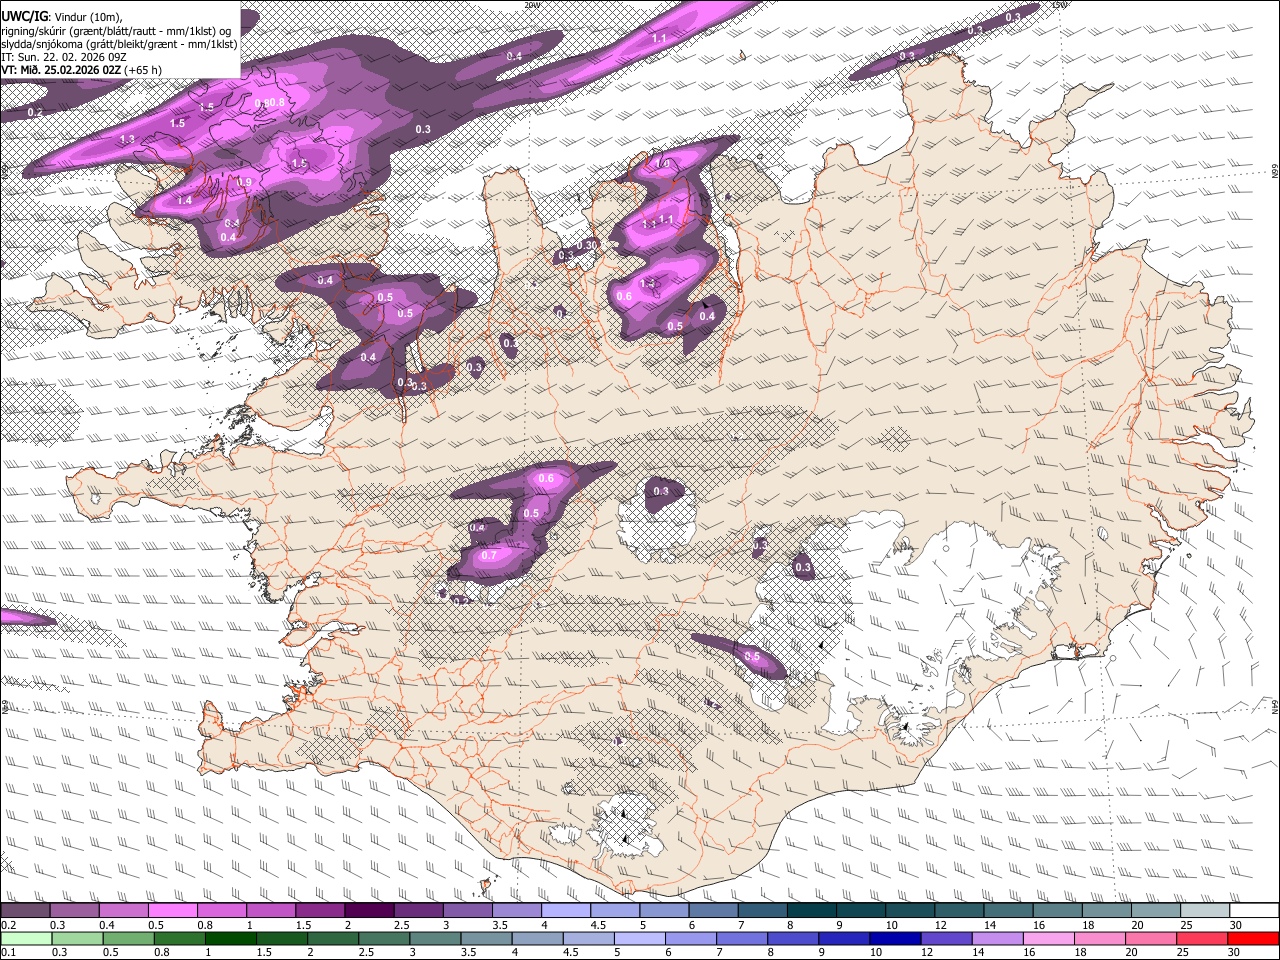Click the '0.7' snowfall value on the map

tap(489, 555)
